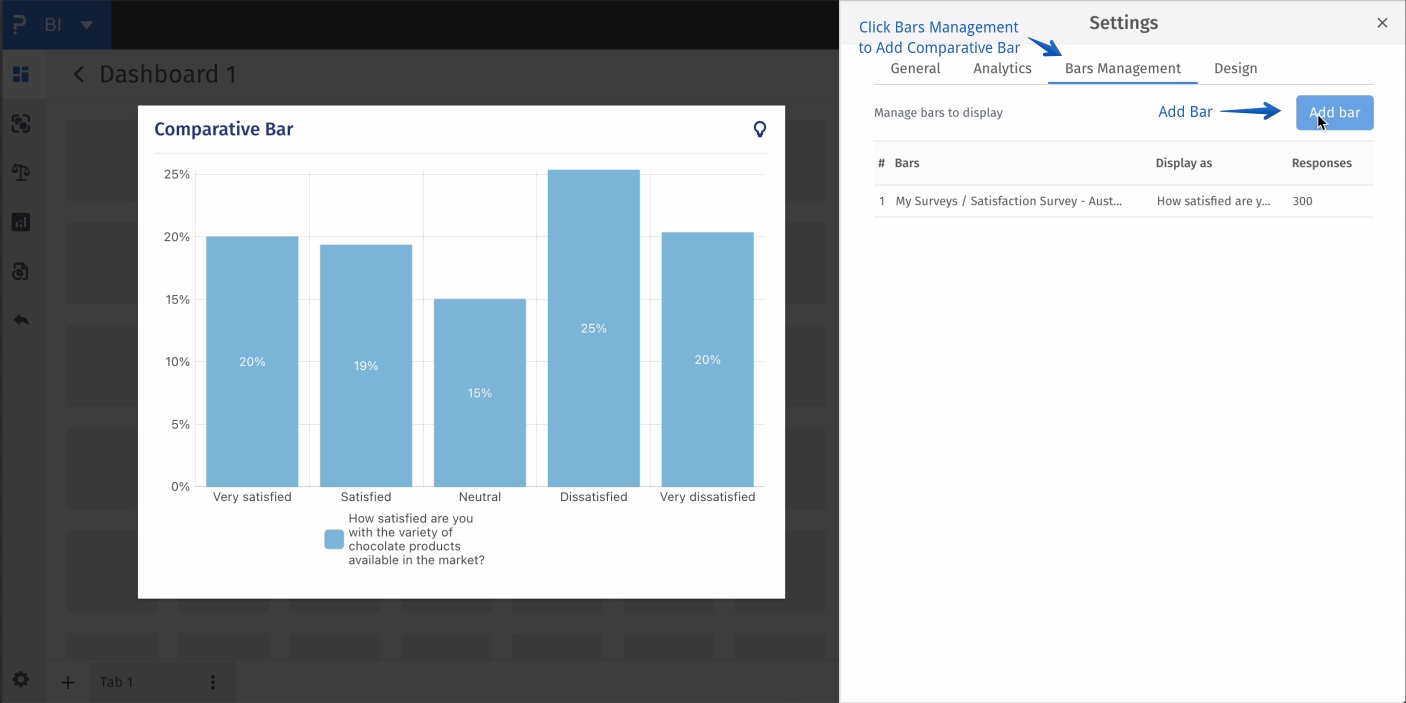Select the Satisfaction Survey bar row
Viewport: 1406px width, 703px height.
pos(1008,201)
